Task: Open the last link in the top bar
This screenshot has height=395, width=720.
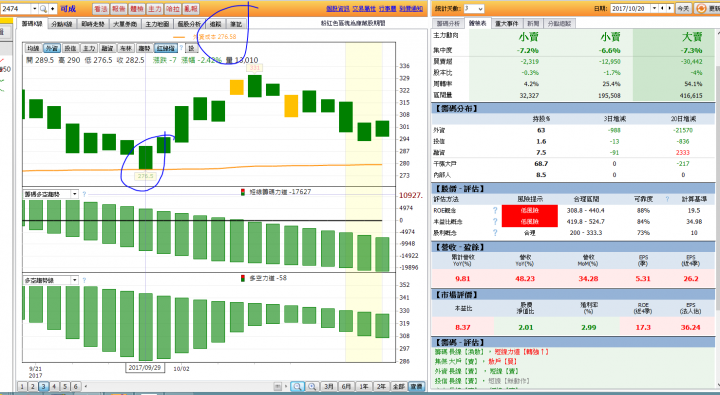Action: pos(411,9)
